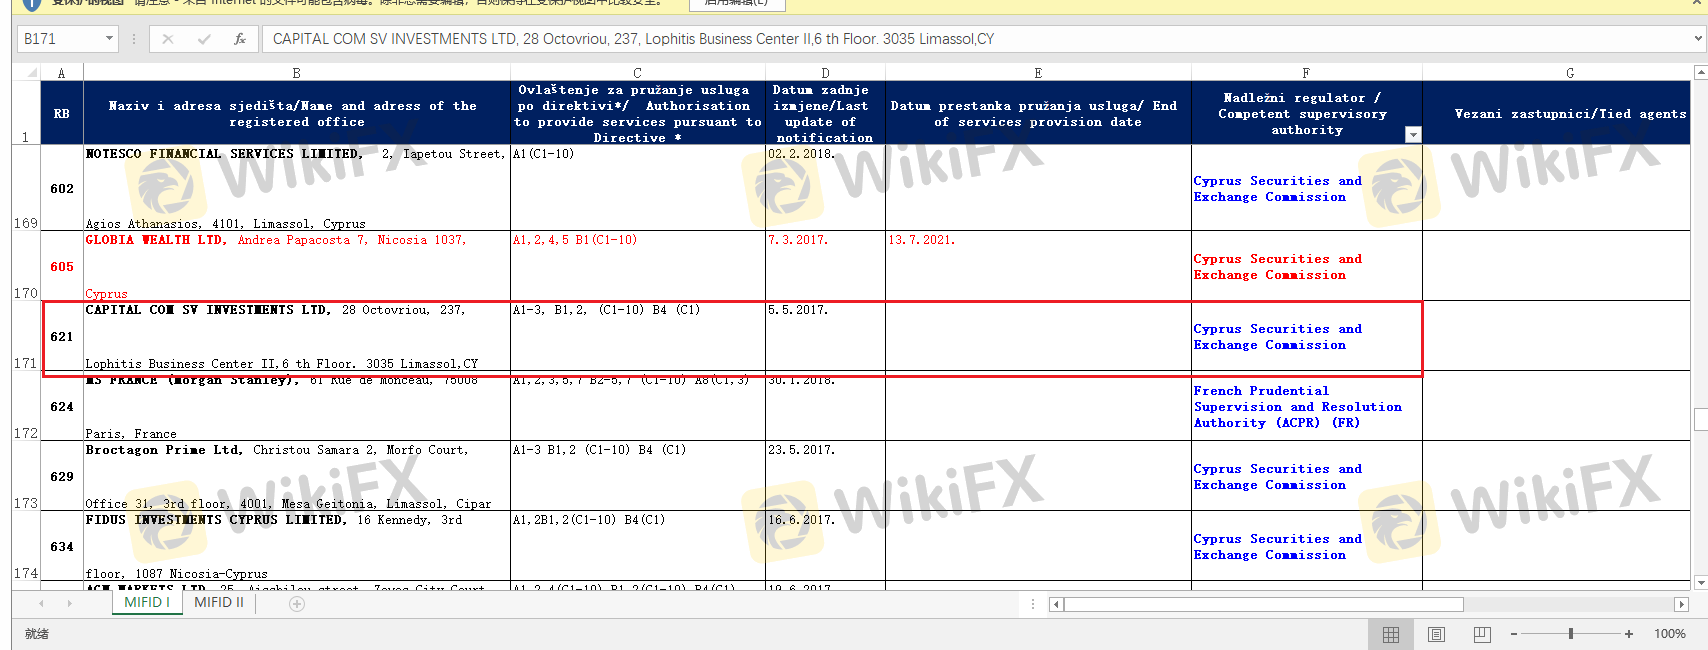This screenshot has width=1708, height=650.
Task: Click the French Prudential Supervision Authority cell
Action: (x=1306, y=406)
